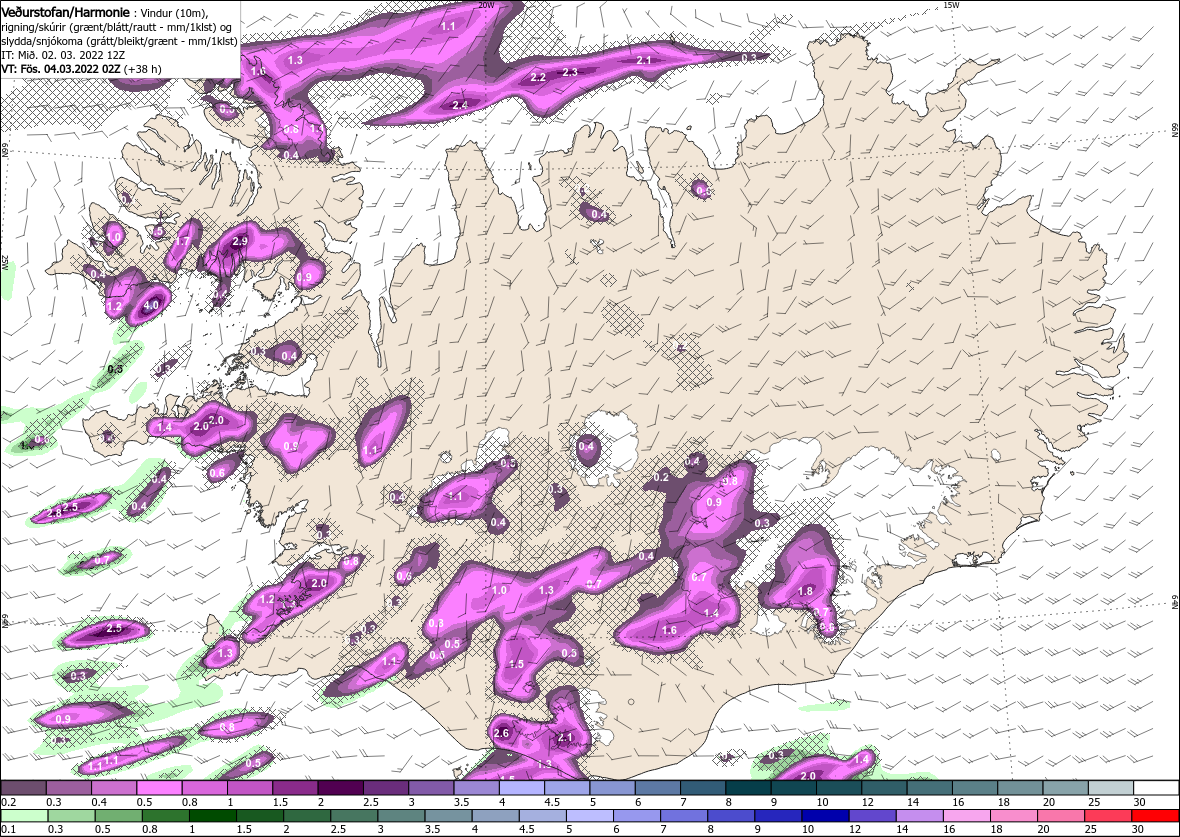This screenshot has width=1180, height=837.
Task: Click the 15W longitude label
Action: pyautogui.click(x=950, y=5)
